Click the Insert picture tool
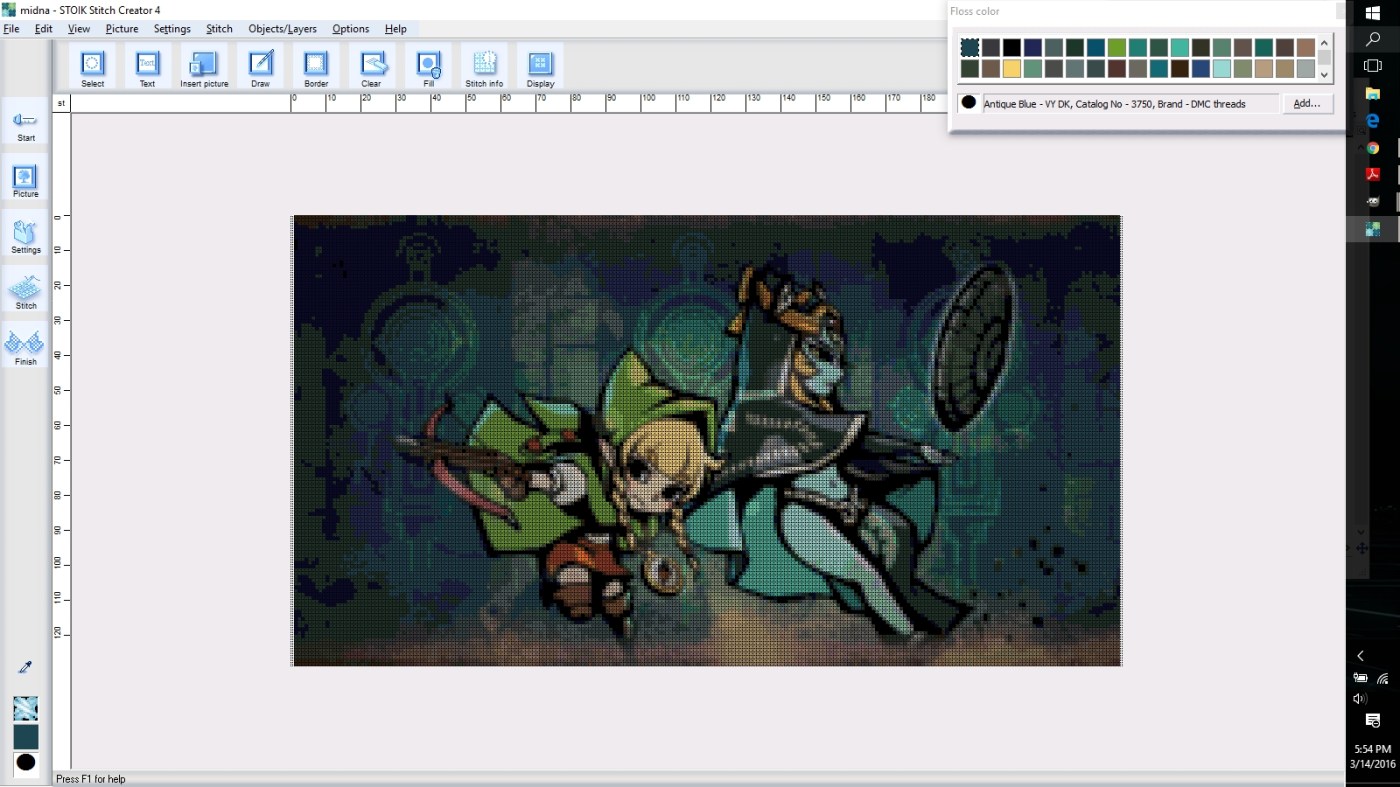Viewport: 1400px width, 787px height. (x=204, y=68)
